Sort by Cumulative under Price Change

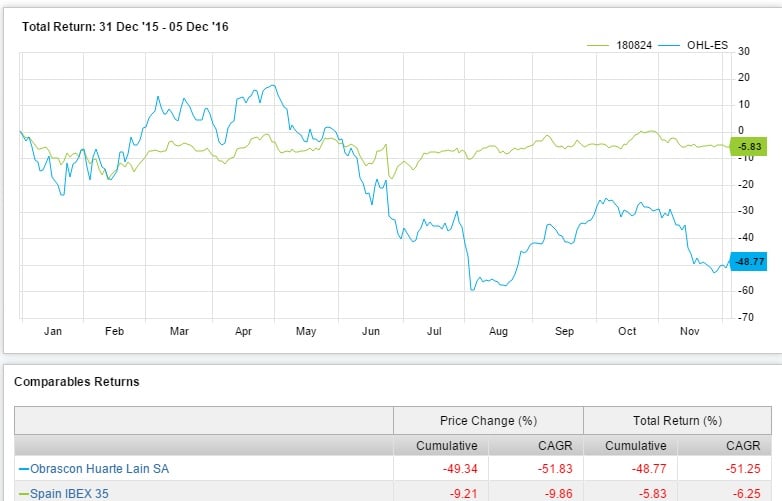pyautogui.click(x=447, y=445)
